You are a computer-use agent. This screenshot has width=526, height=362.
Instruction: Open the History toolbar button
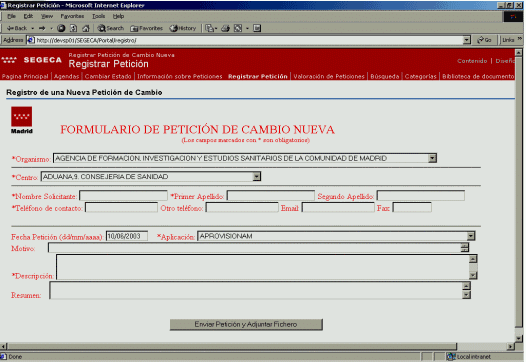coord(183,28)
